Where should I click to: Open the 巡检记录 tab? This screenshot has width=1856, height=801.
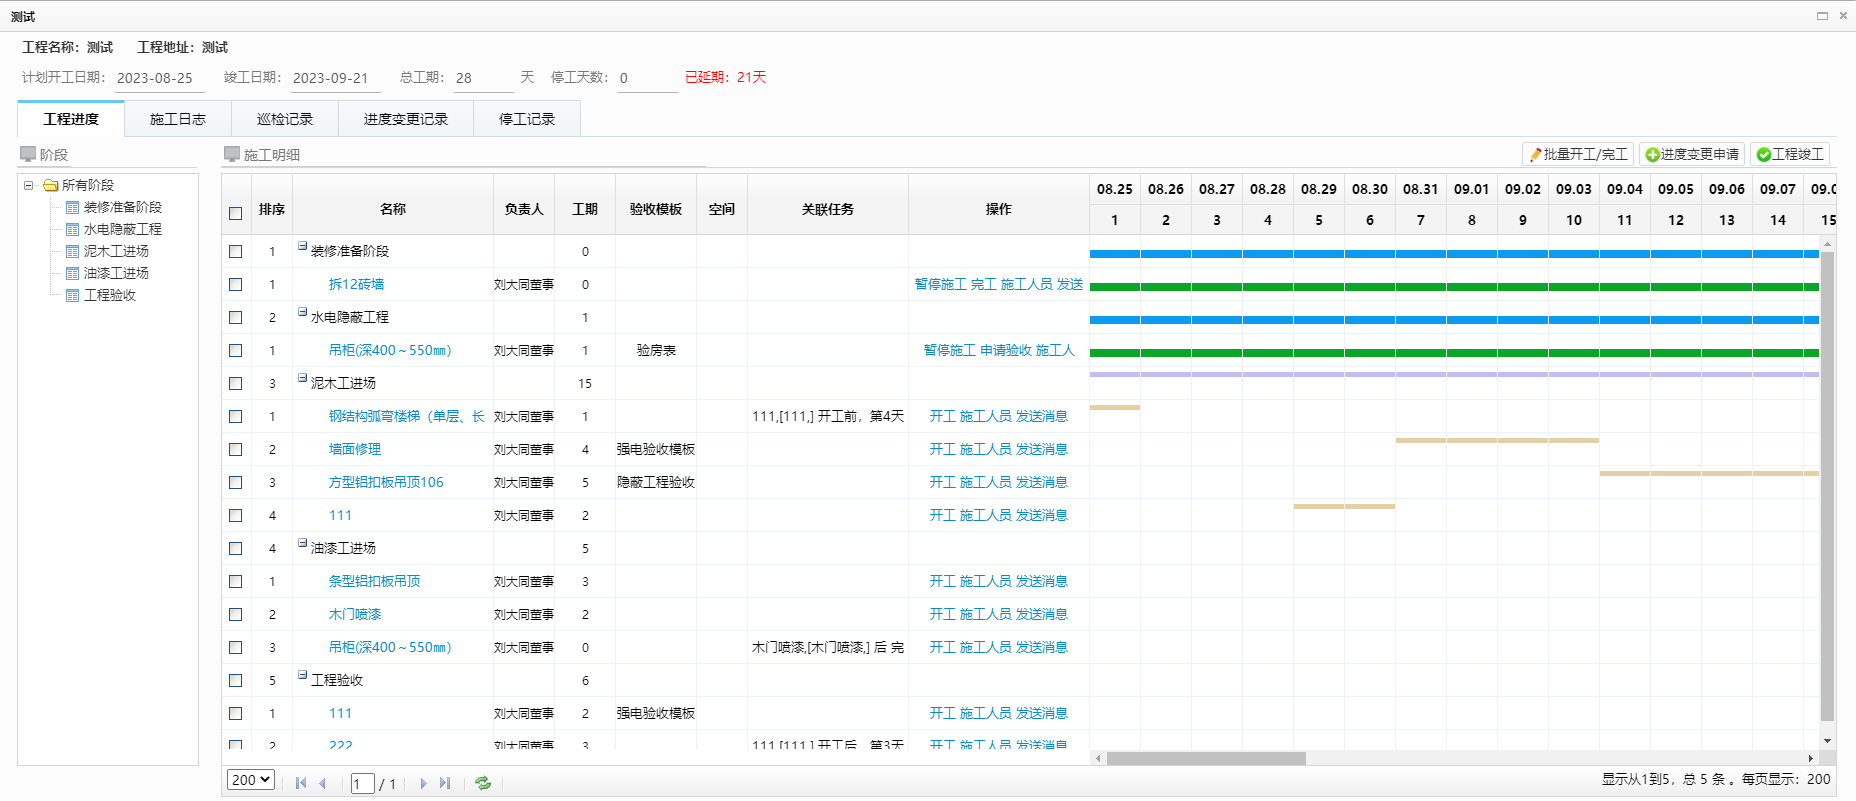[x=285, y=119]
